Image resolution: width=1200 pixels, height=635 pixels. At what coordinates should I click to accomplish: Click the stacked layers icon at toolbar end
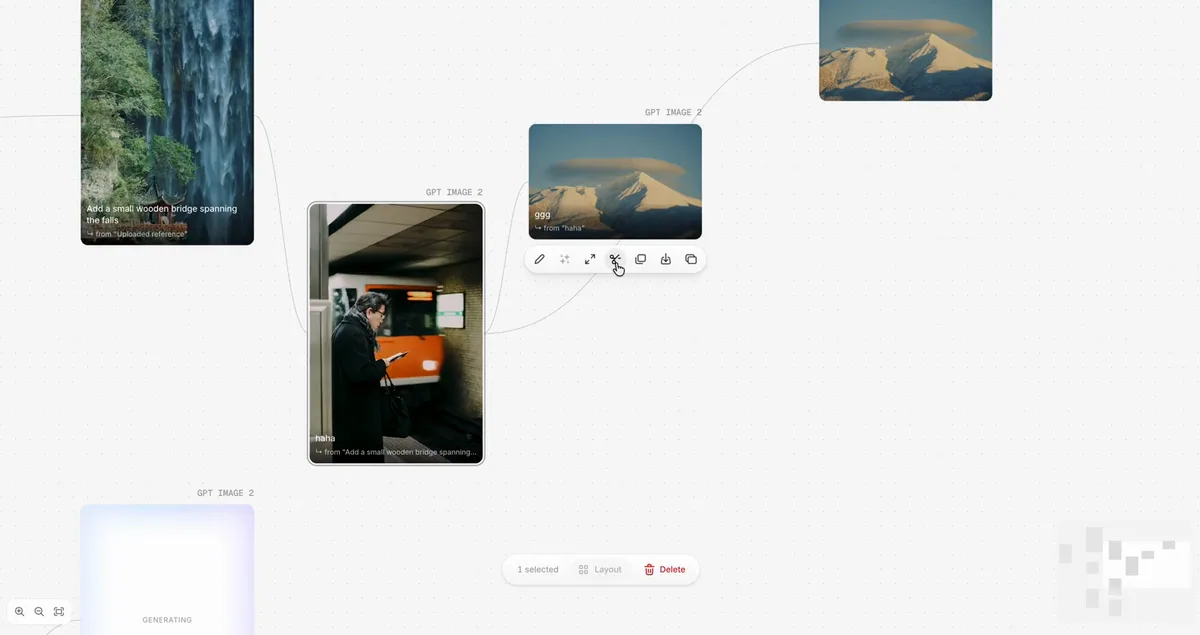(691, 259)
